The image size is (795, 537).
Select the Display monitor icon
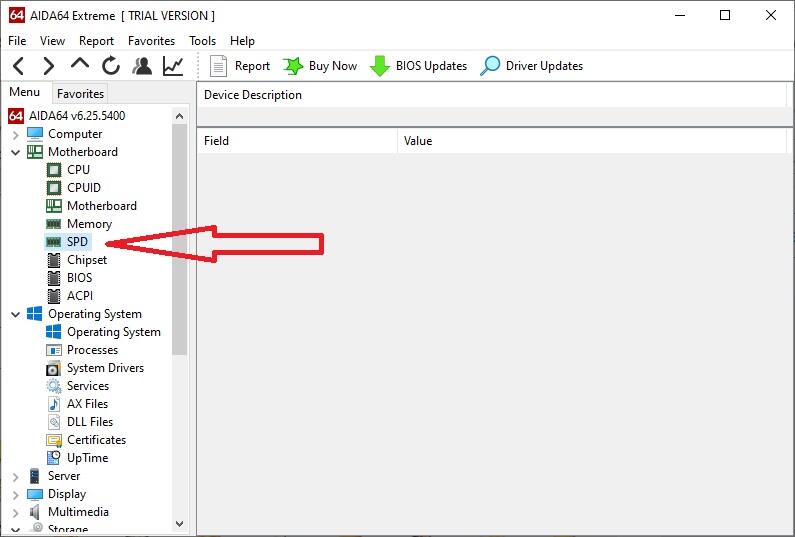(35, 494)
